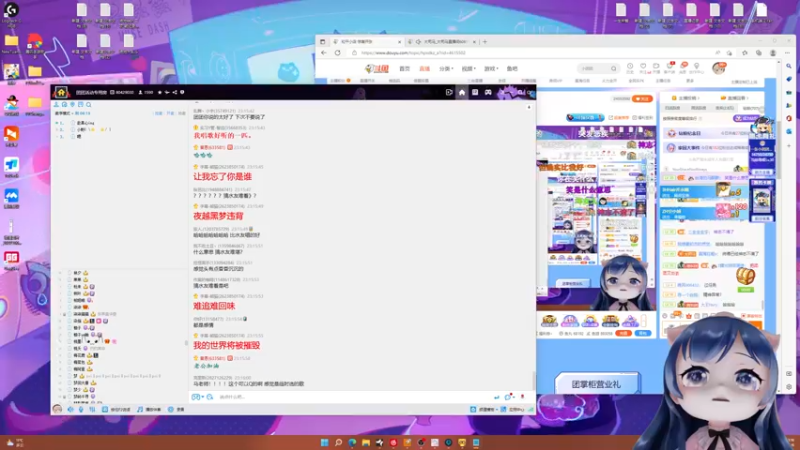
Task: Click the YY chat scrollbar
Action: pyautogui.click(x=533, y=380)
